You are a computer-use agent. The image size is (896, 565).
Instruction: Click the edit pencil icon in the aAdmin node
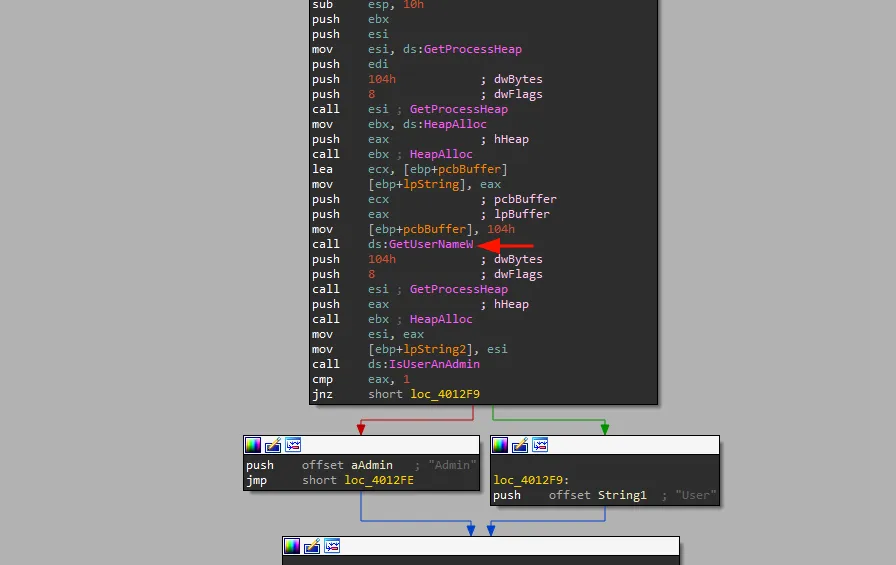click(x=273, y=445)
